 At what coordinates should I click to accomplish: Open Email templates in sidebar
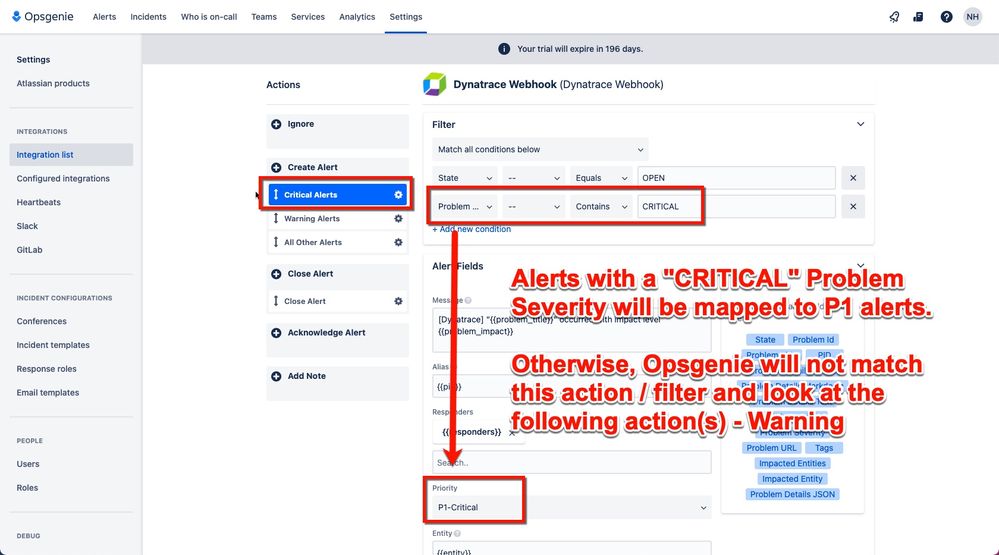tap(48, 393)
